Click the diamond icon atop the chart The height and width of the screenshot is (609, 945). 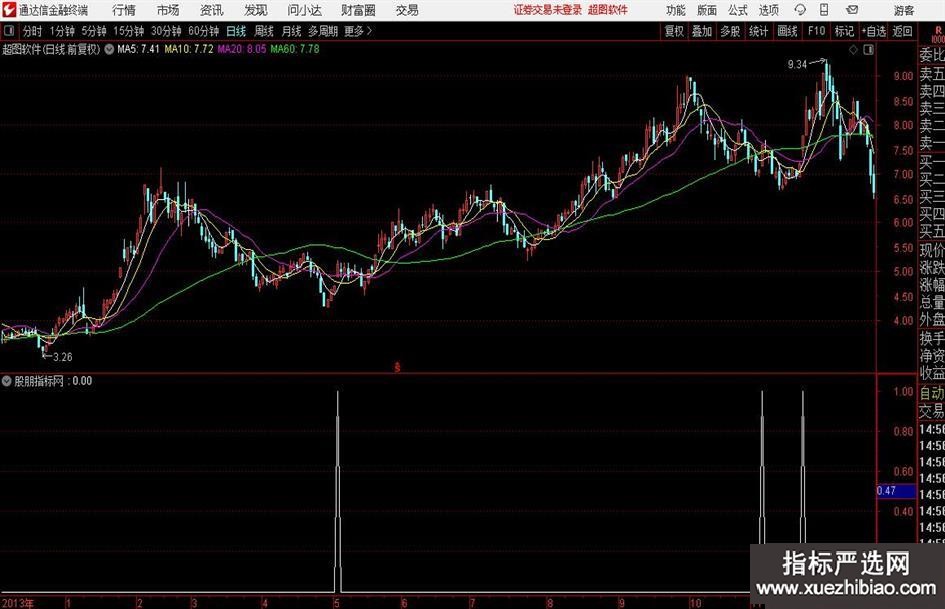click(x=853, y=50)
